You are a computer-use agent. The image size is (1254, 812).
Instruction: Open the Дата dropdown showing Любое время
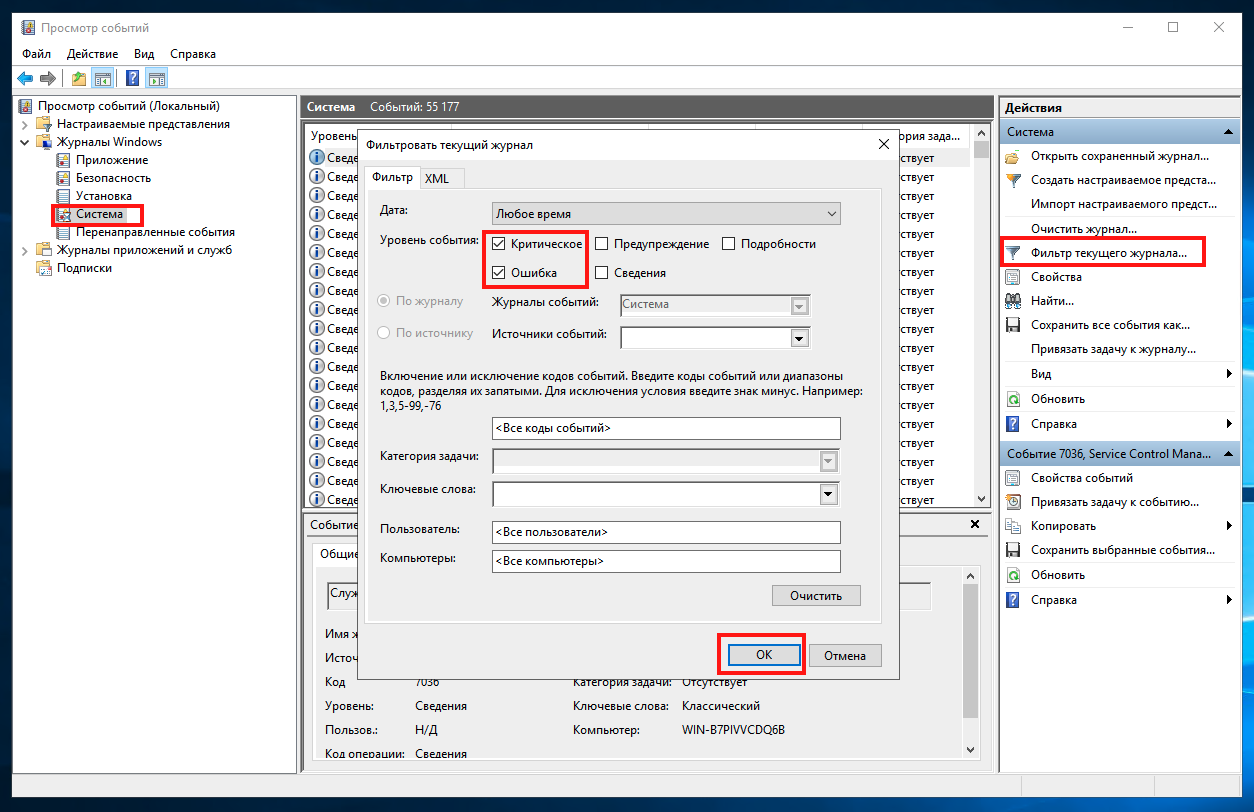point(664,212)
